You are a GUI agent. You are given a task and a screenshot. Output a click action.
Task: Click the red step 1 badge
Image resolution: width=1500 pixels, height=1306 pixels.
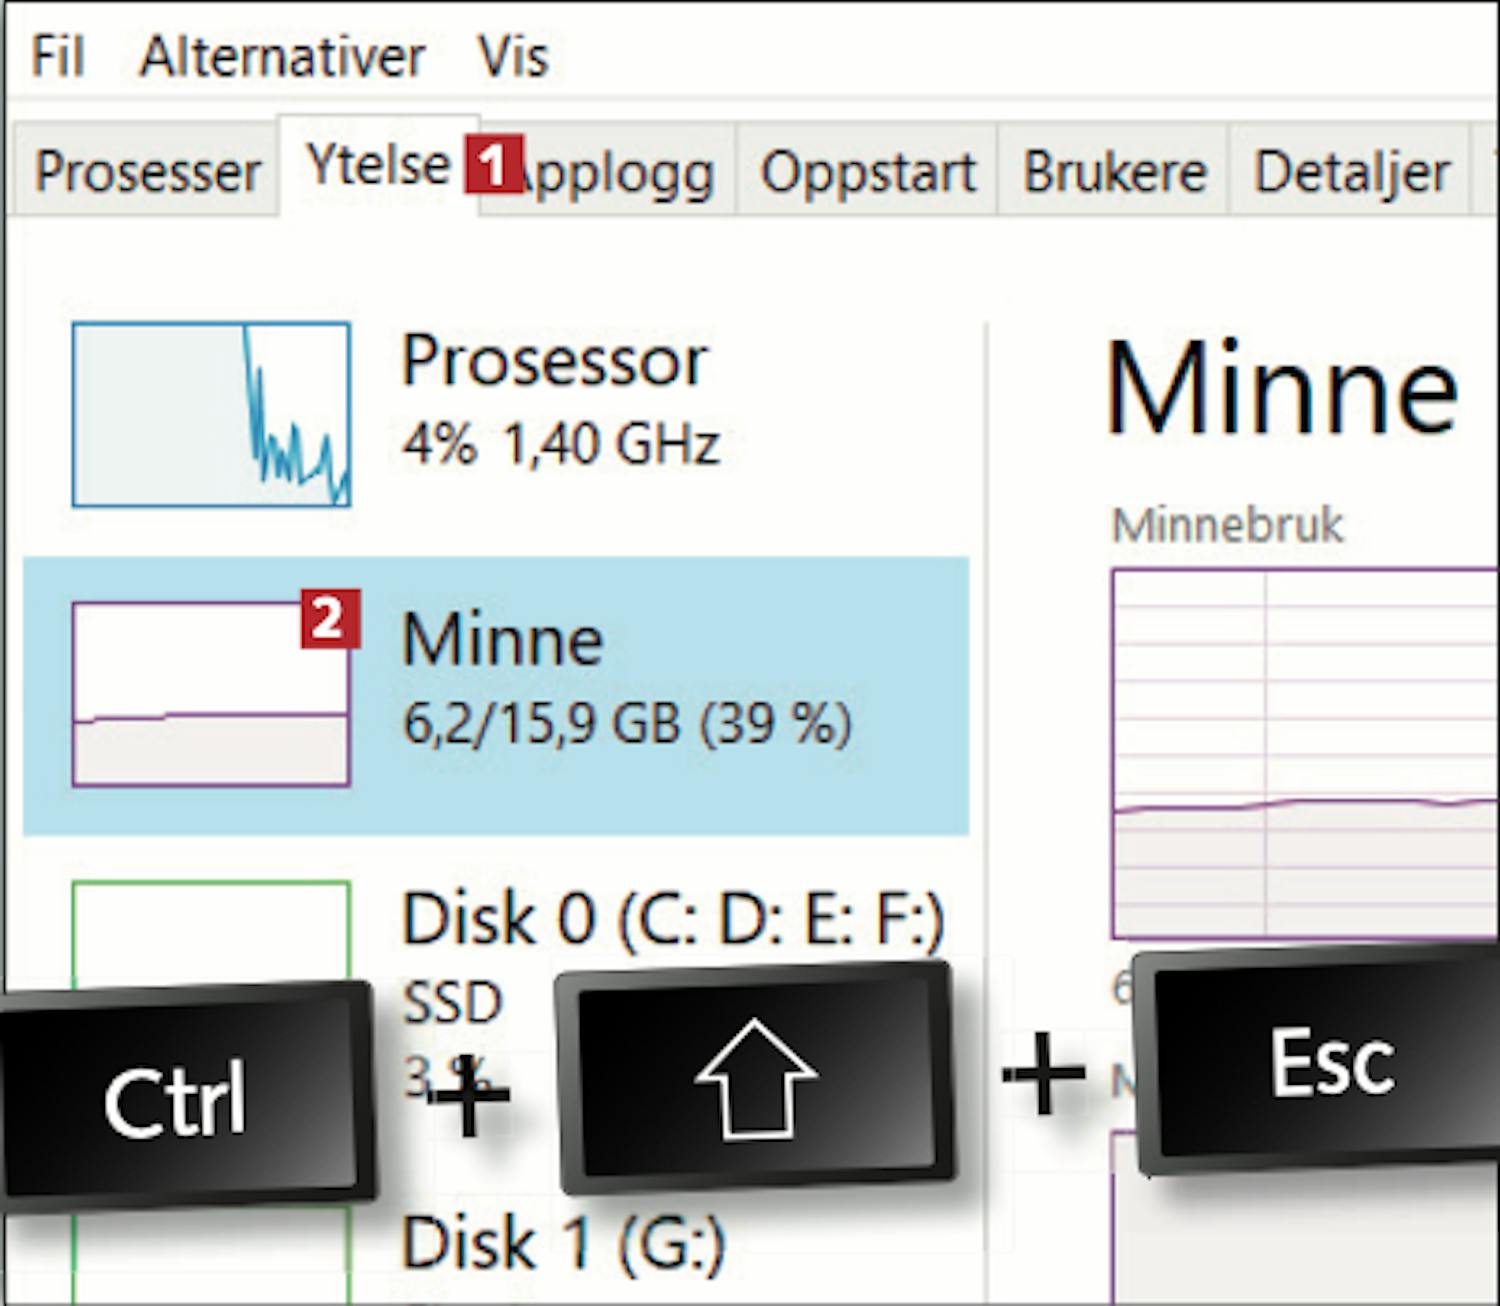pyautogui.click(x=493, y=166)
